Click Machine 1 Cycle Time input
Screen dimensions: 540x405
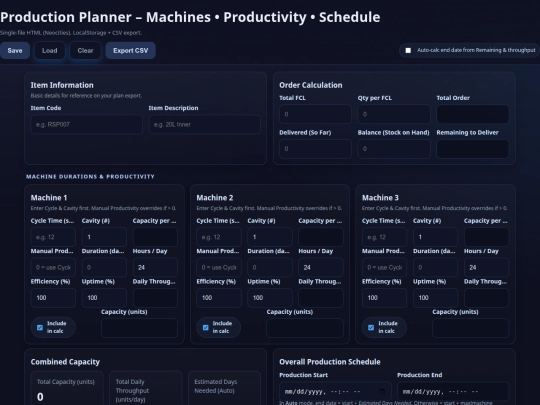tap(53, 237)
